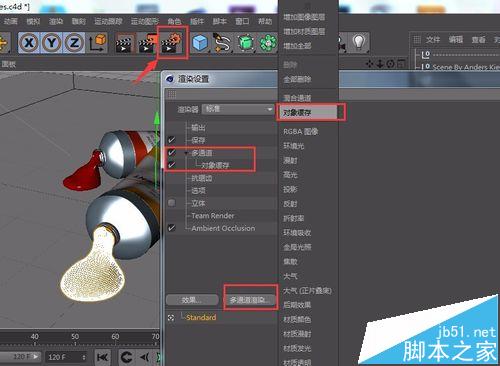Toggle the Y axis lock icon

pyautogui.click(x=52, y=43)
